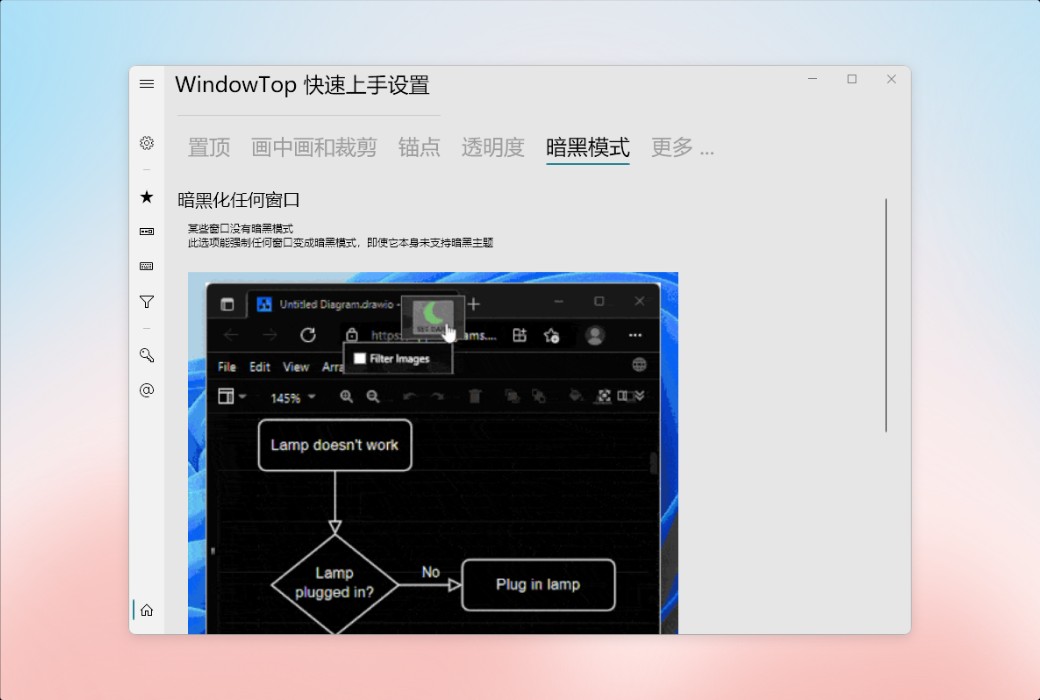
Task: Click the dark mode demo image
Action: pos(433,453)
